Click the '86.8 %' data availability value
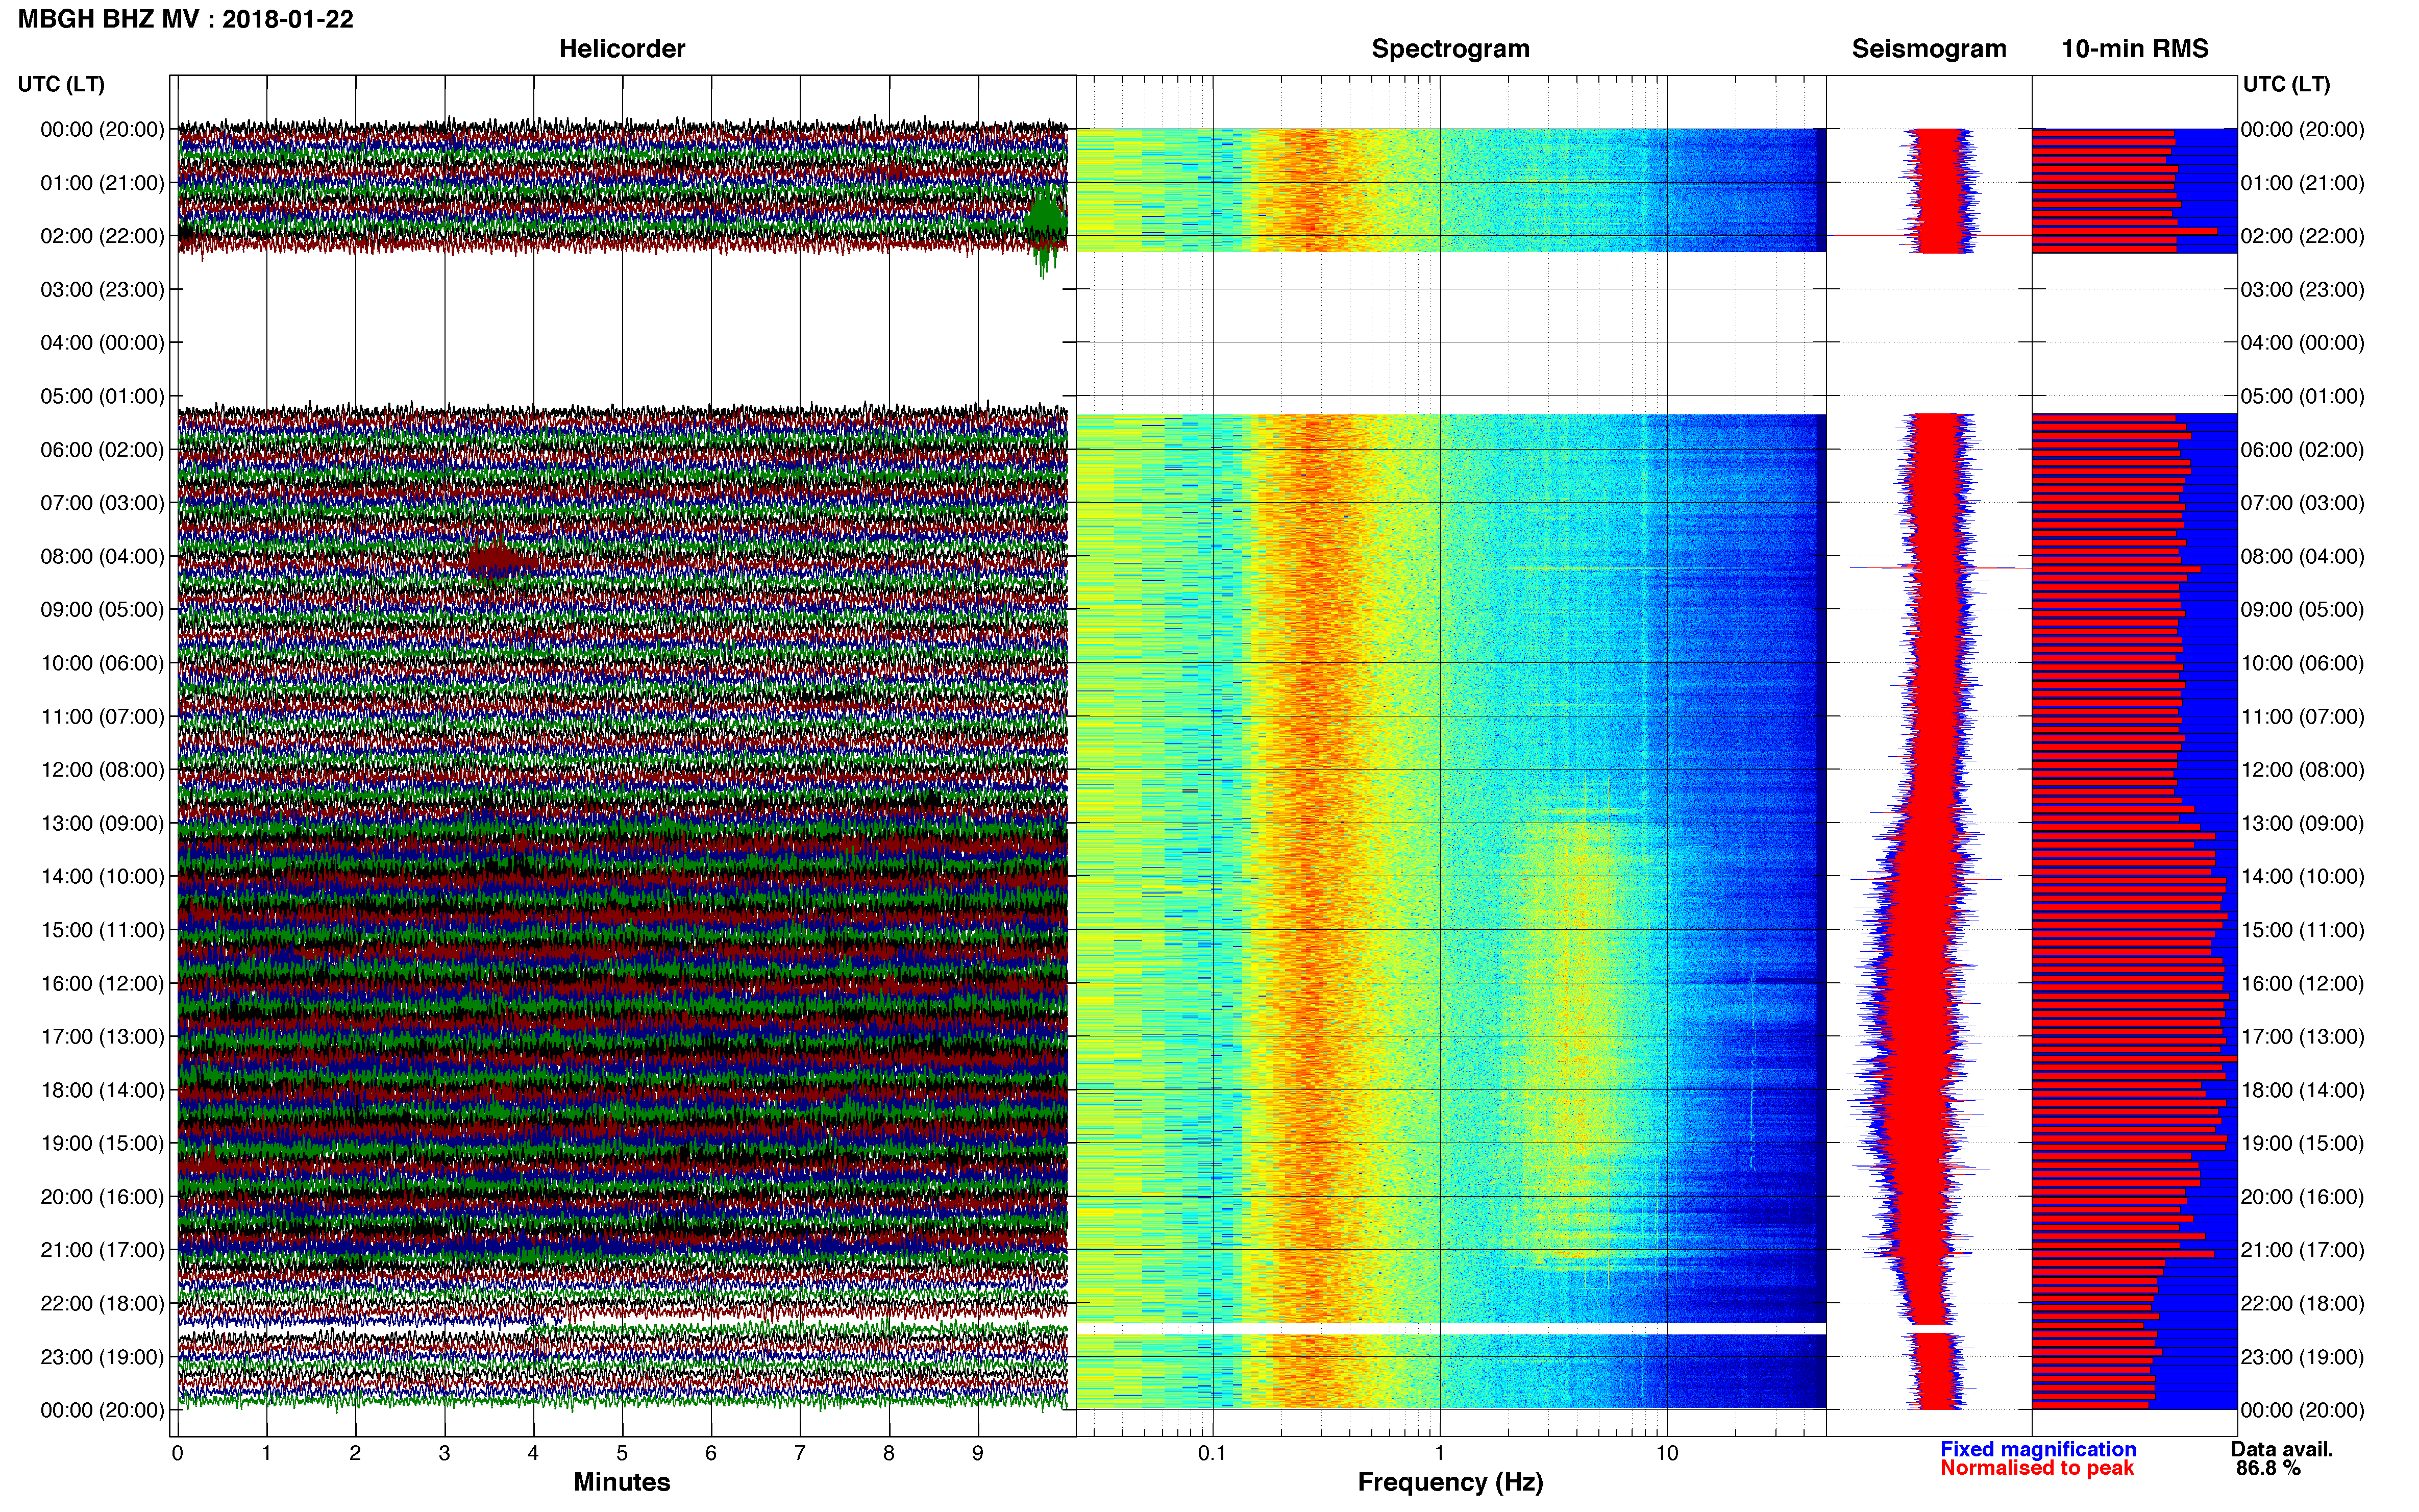This screenshot has height=1512, width=2419. [2268, 1468]
